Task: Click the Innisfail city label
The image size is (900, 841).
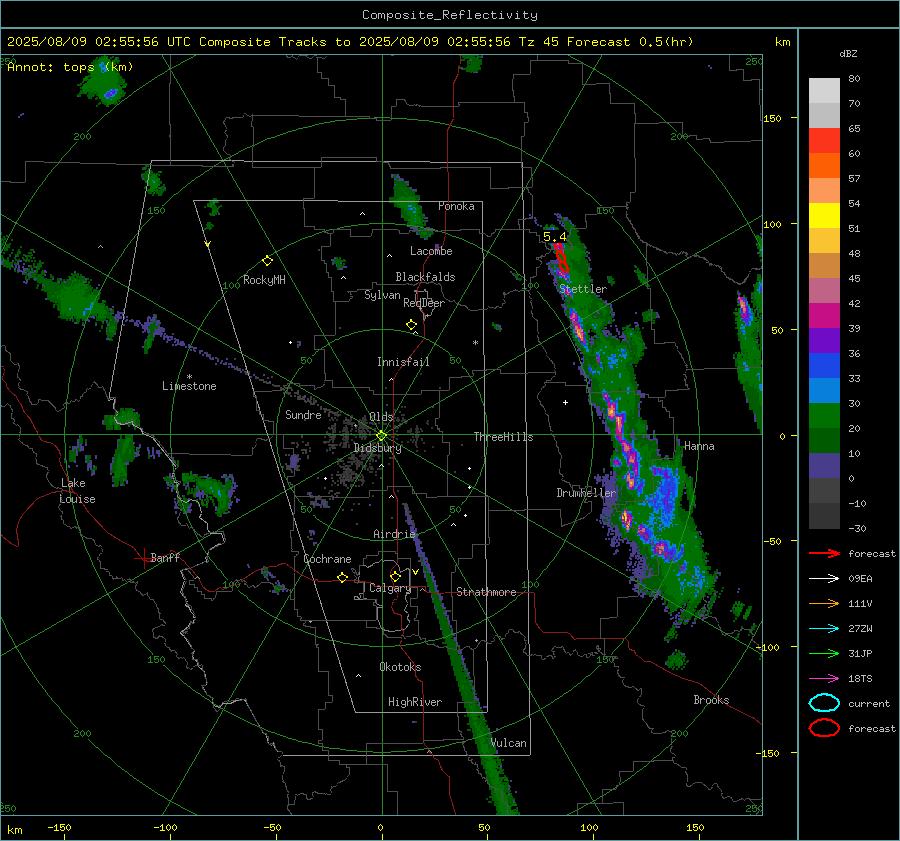Action: pos(403,362)
